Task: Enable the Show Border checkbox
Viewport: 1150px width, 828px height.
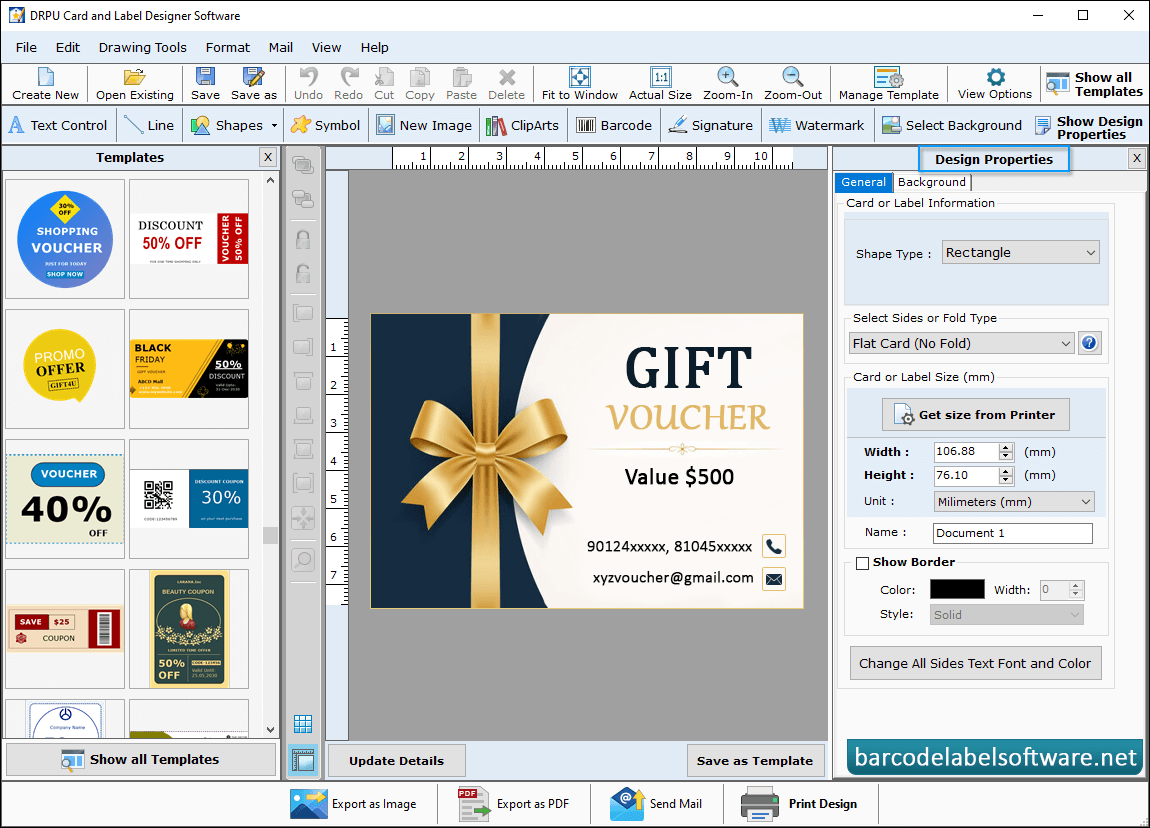Action: point(862,563)
